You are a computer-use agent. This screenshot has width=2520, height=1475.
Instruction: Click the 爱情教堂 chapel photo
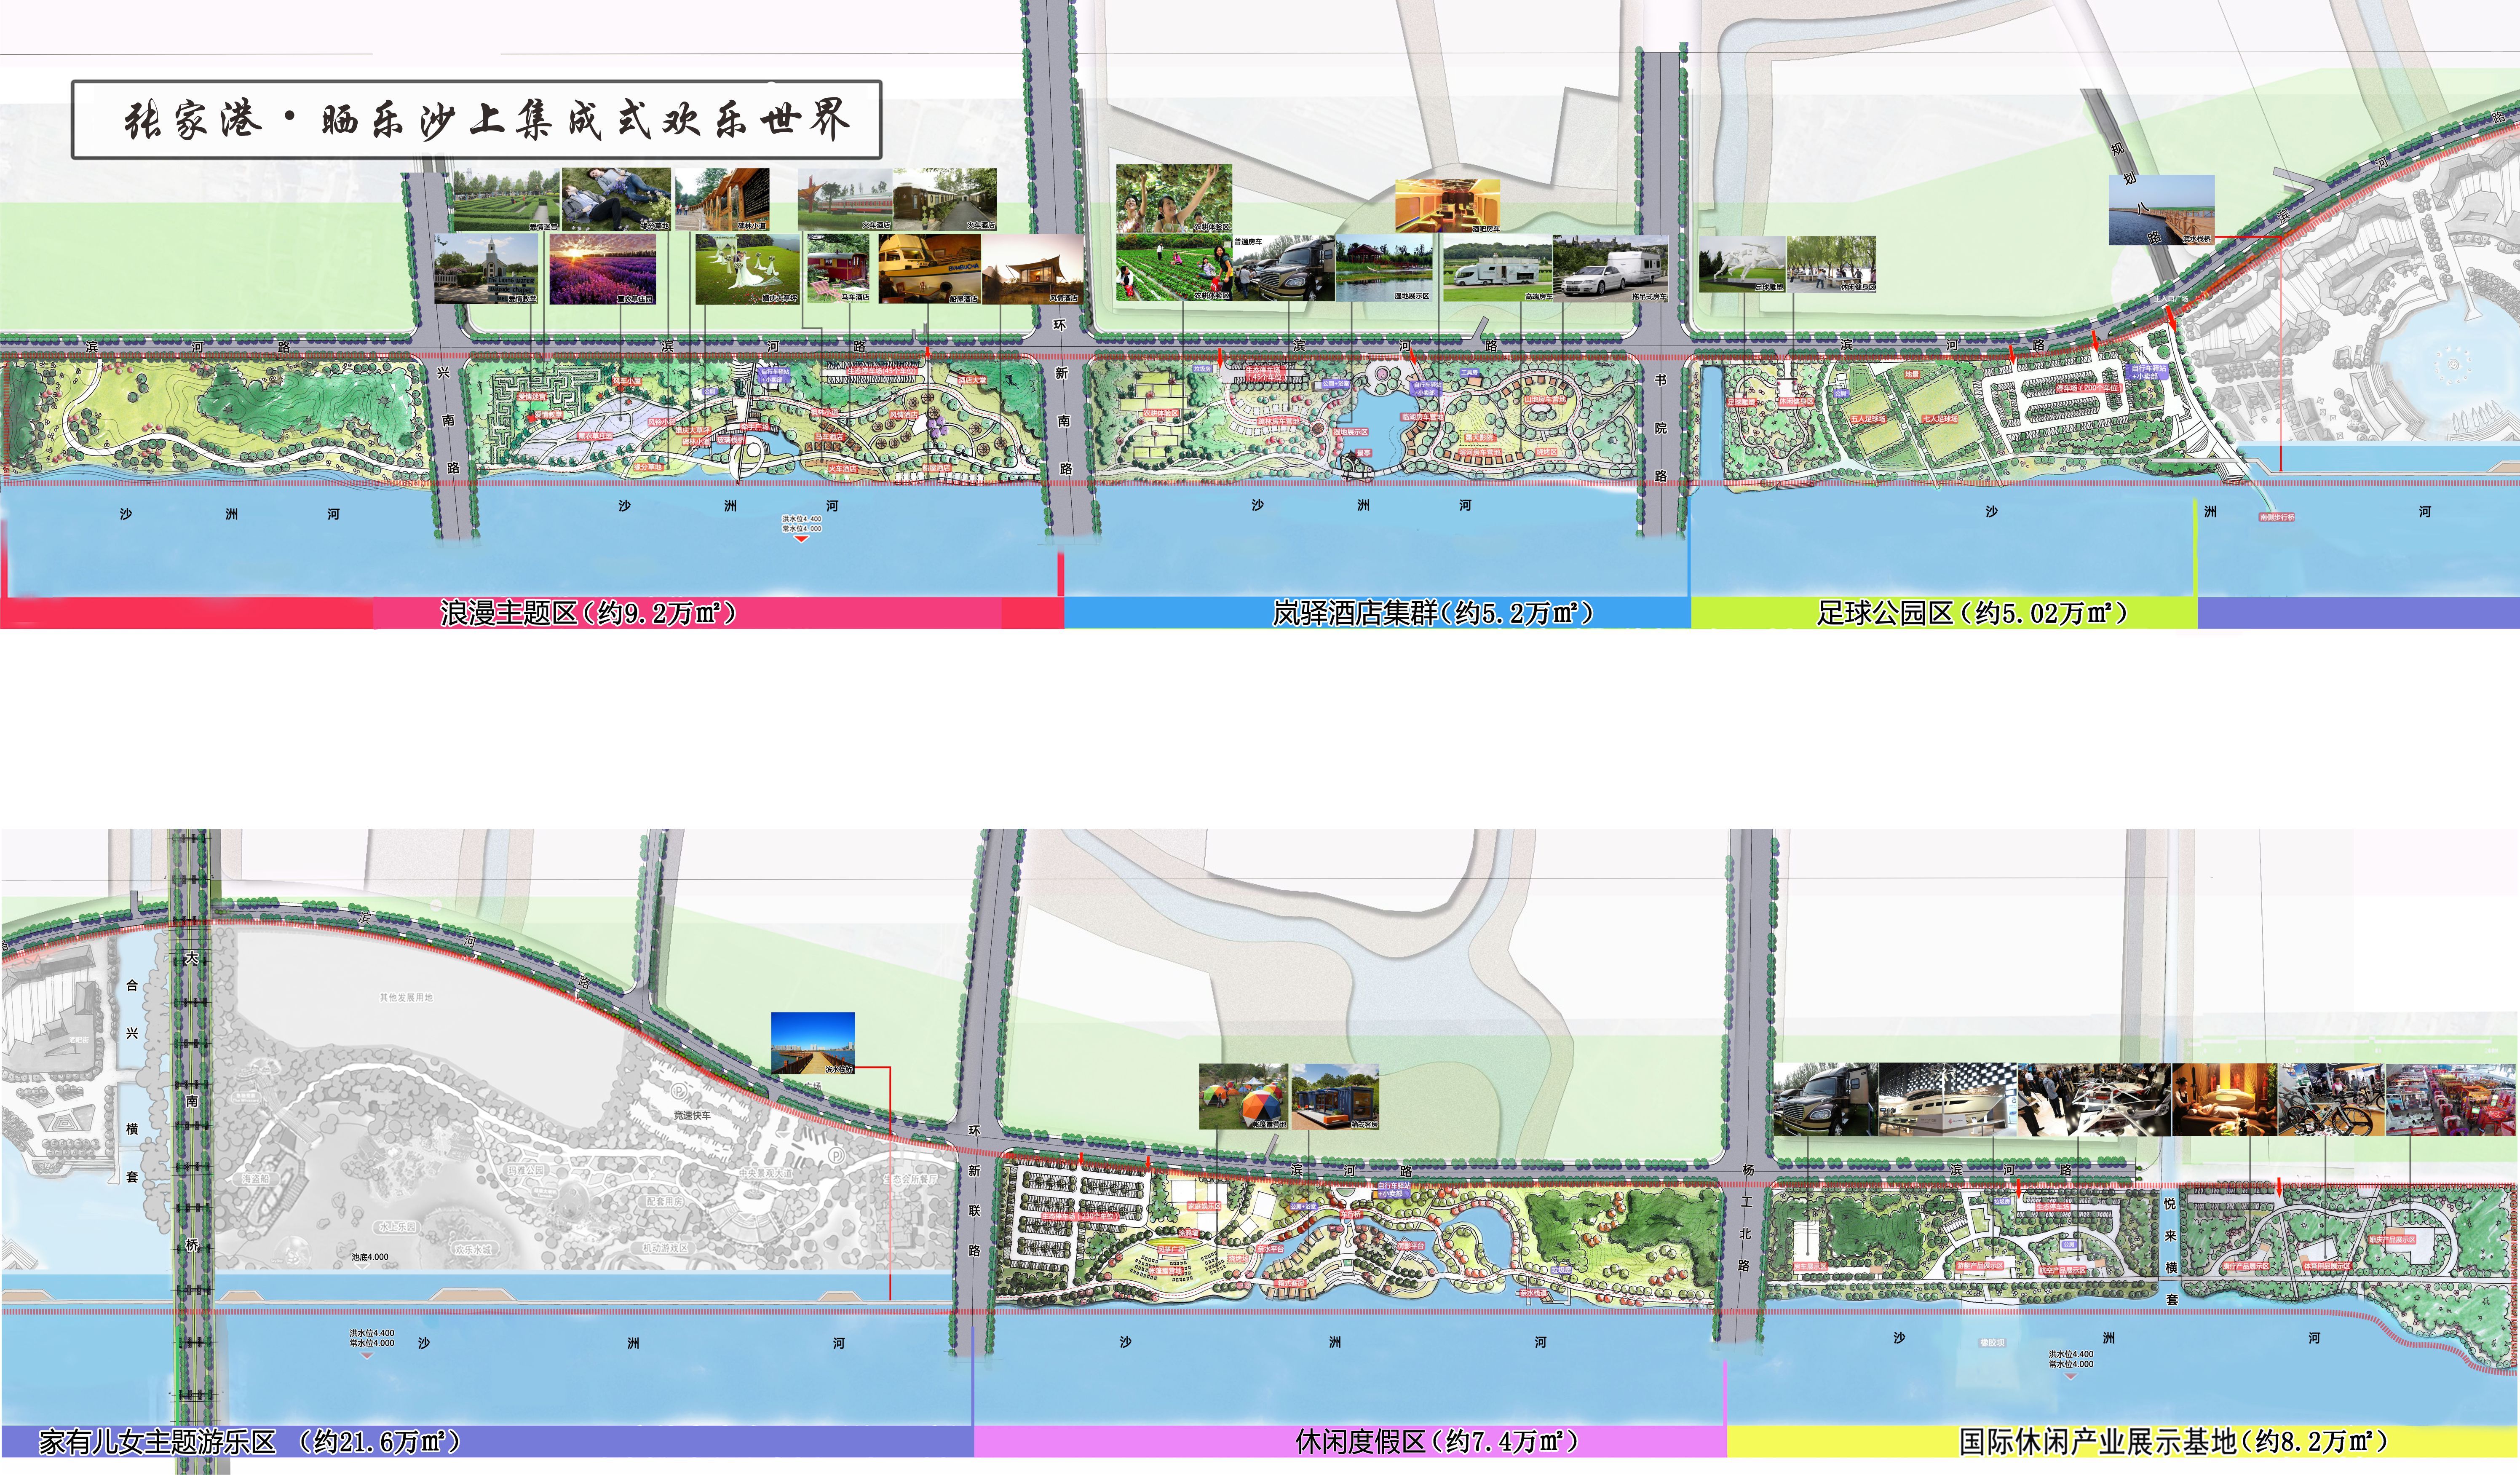coord(486,269)
